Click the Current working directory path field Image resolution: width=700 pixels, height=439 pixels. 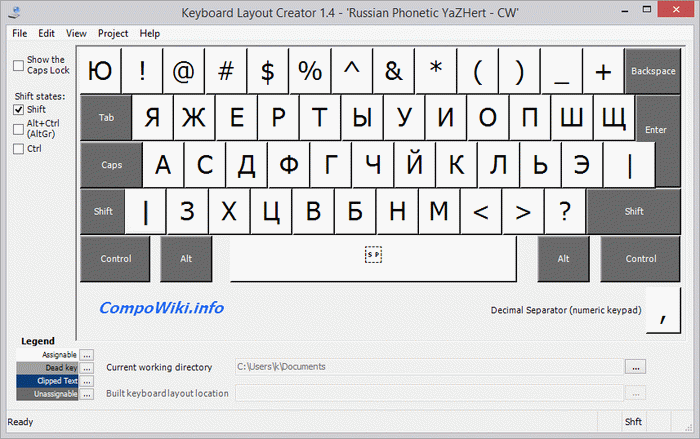tap(427, 367)
